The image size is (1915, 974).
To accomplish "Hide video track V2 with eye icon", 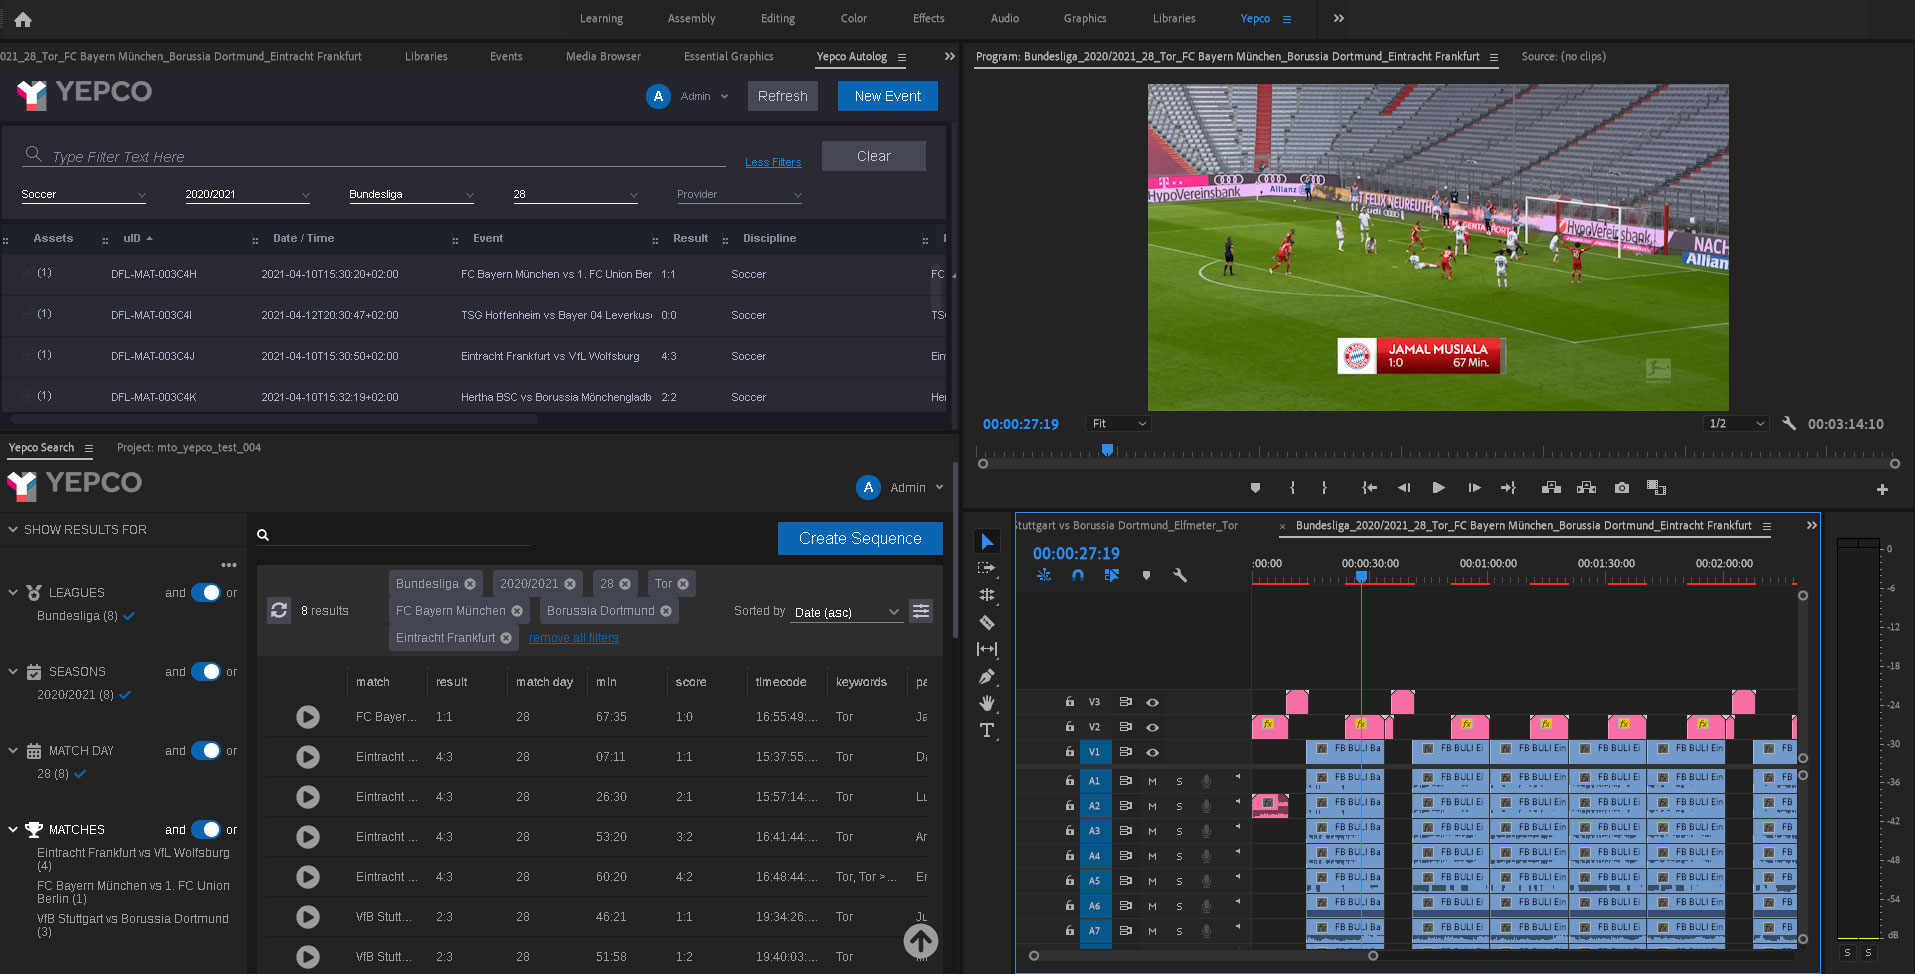I will click(x=1152, y=727).
